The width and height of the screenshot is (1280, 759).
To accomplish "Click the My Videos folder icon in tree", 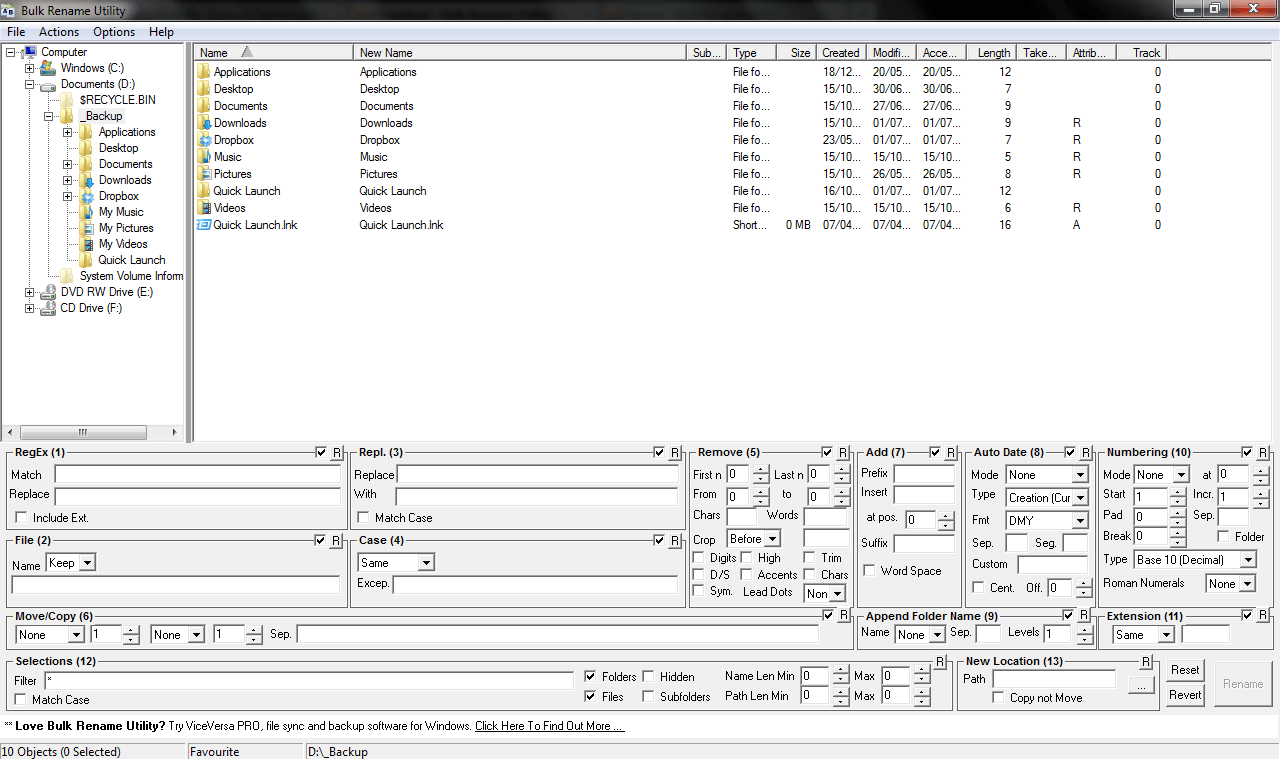I will pyautogui.click(x=87, y=244).
